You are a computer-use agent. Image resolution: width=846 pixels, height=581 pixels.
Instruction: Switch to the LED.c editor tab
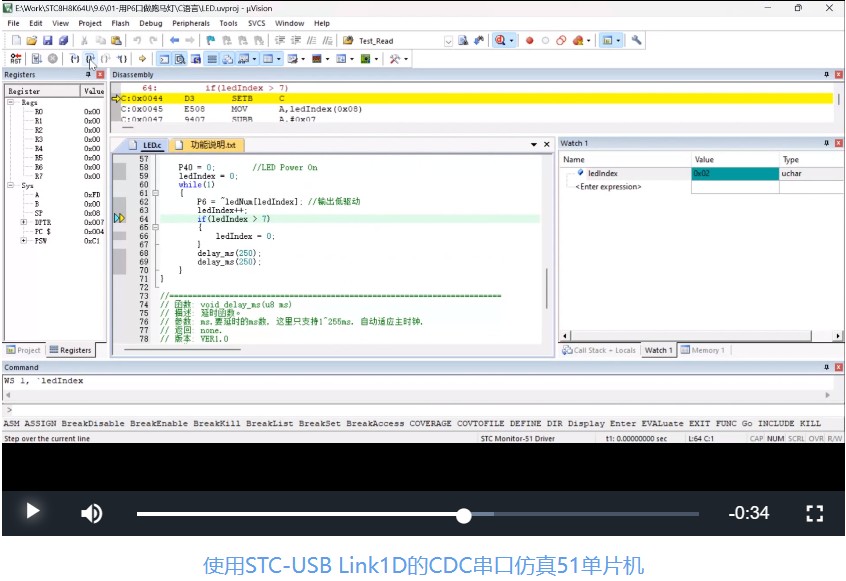coord(146,145)
